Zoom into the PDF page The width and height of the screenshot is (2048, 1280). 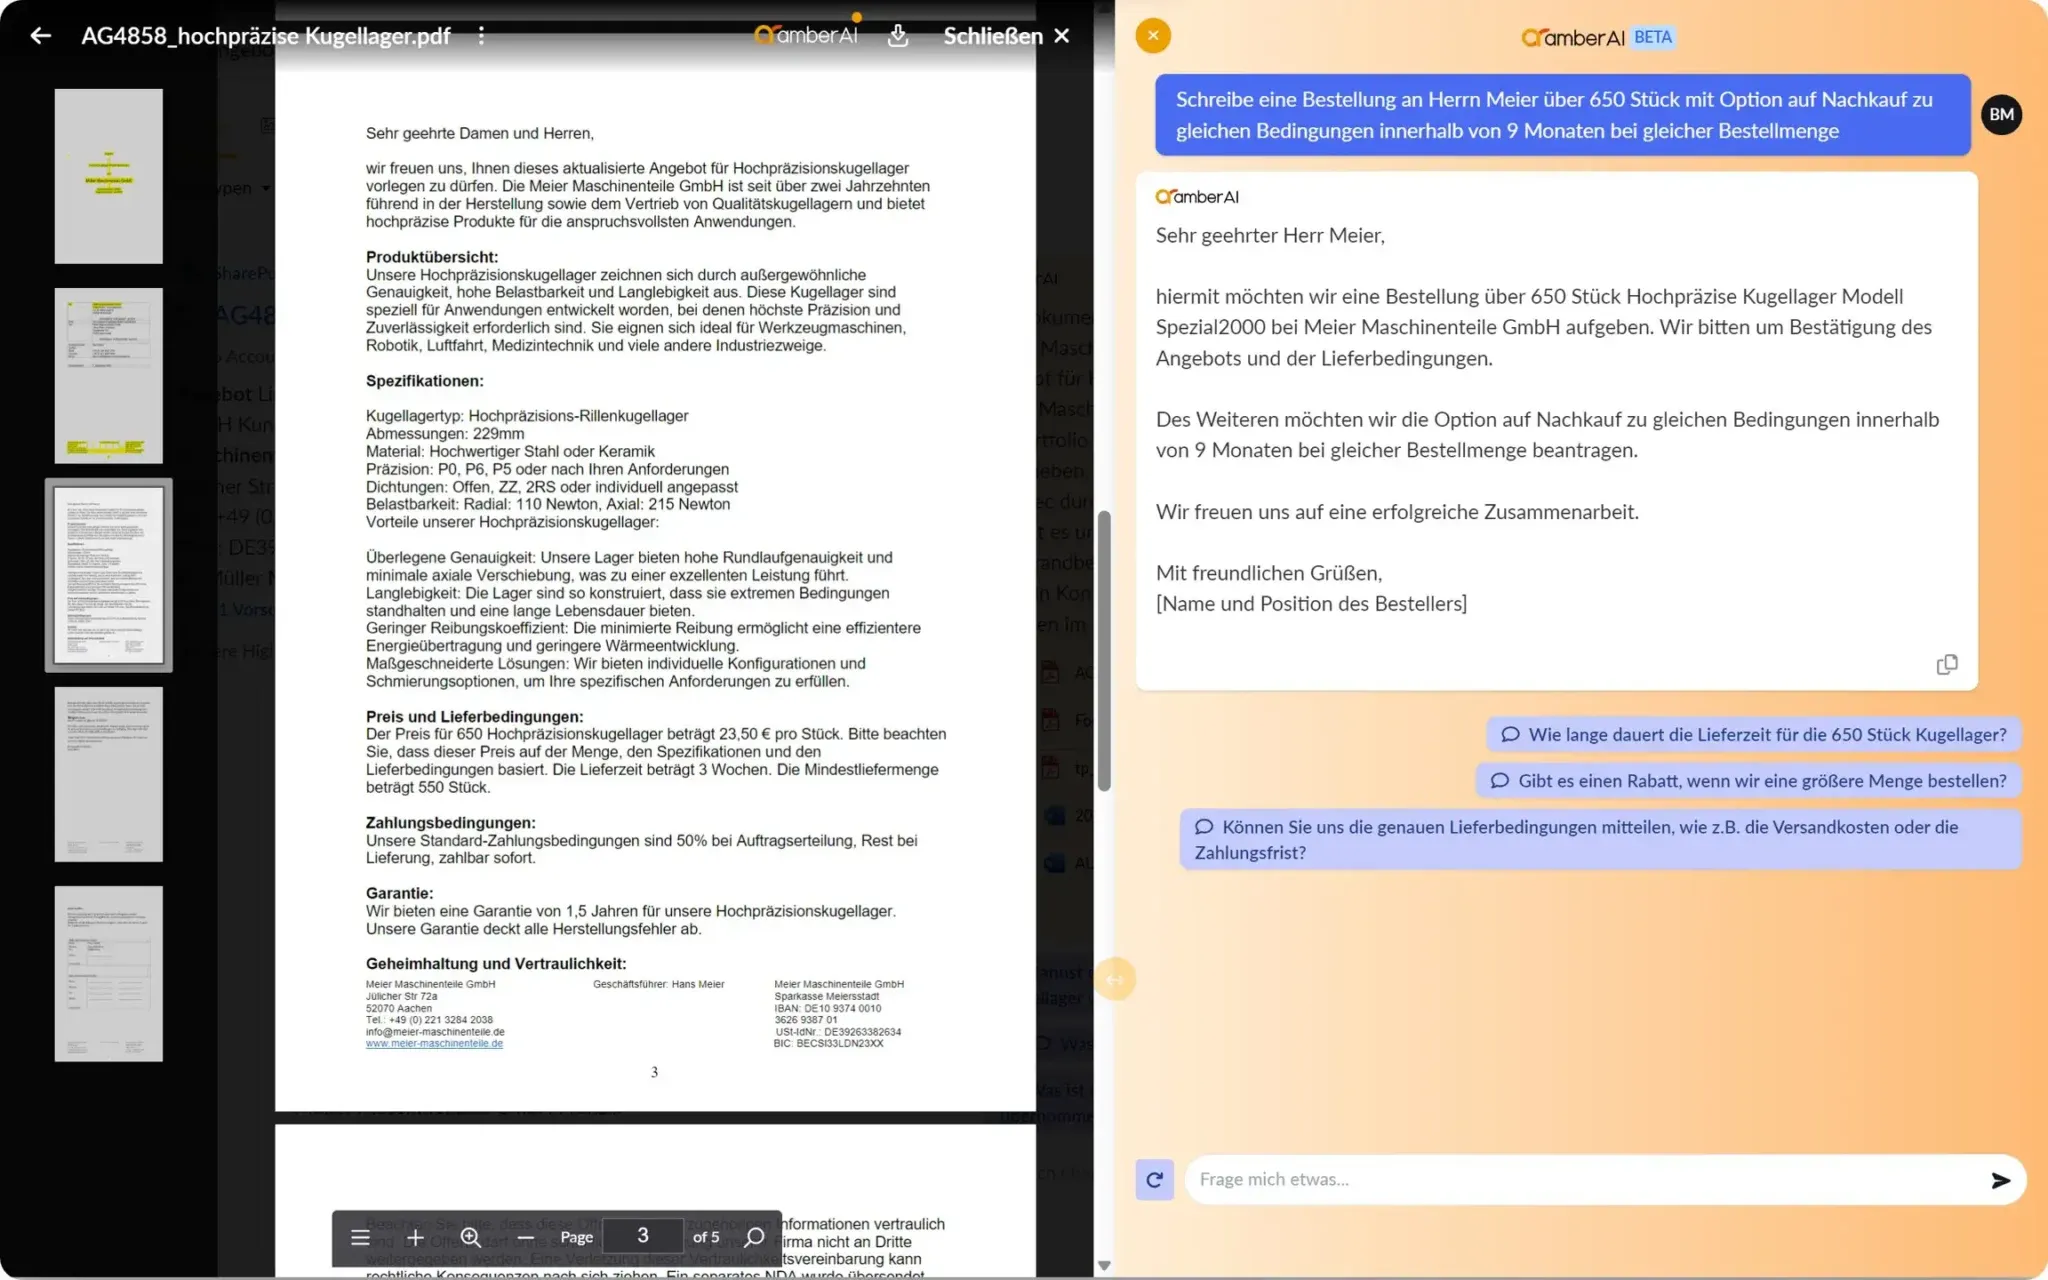tap(470, 1237)
